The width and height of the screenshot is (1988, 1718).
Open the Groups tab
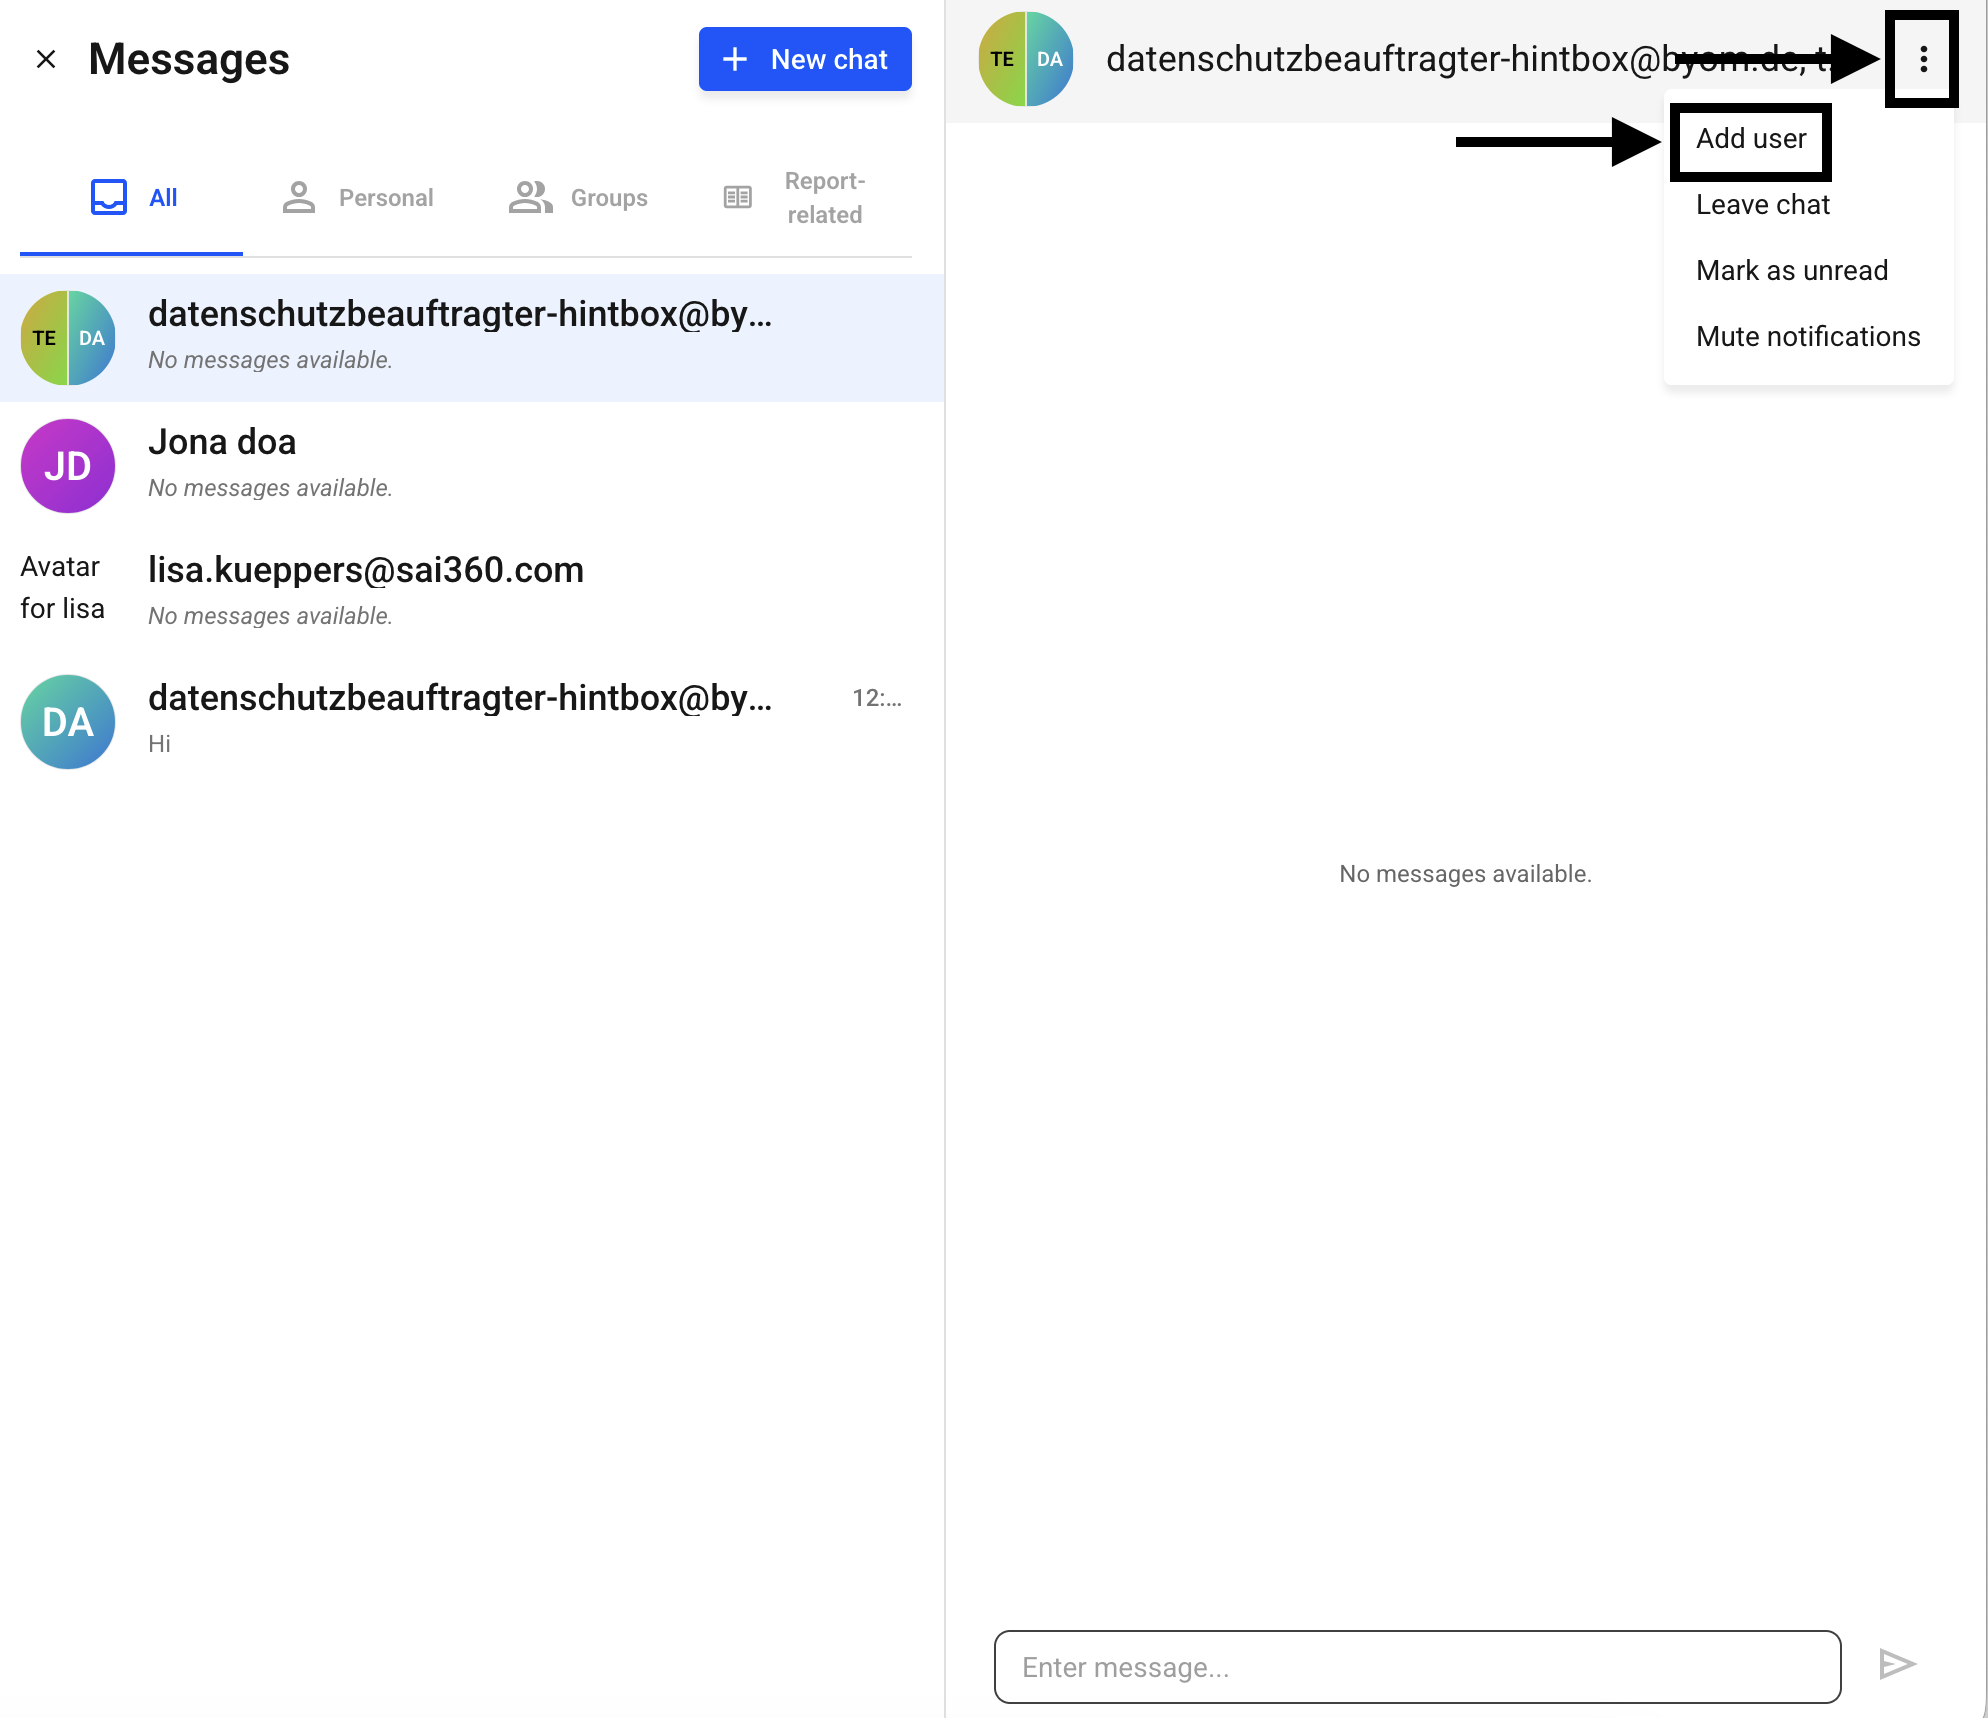coord(608,198)
